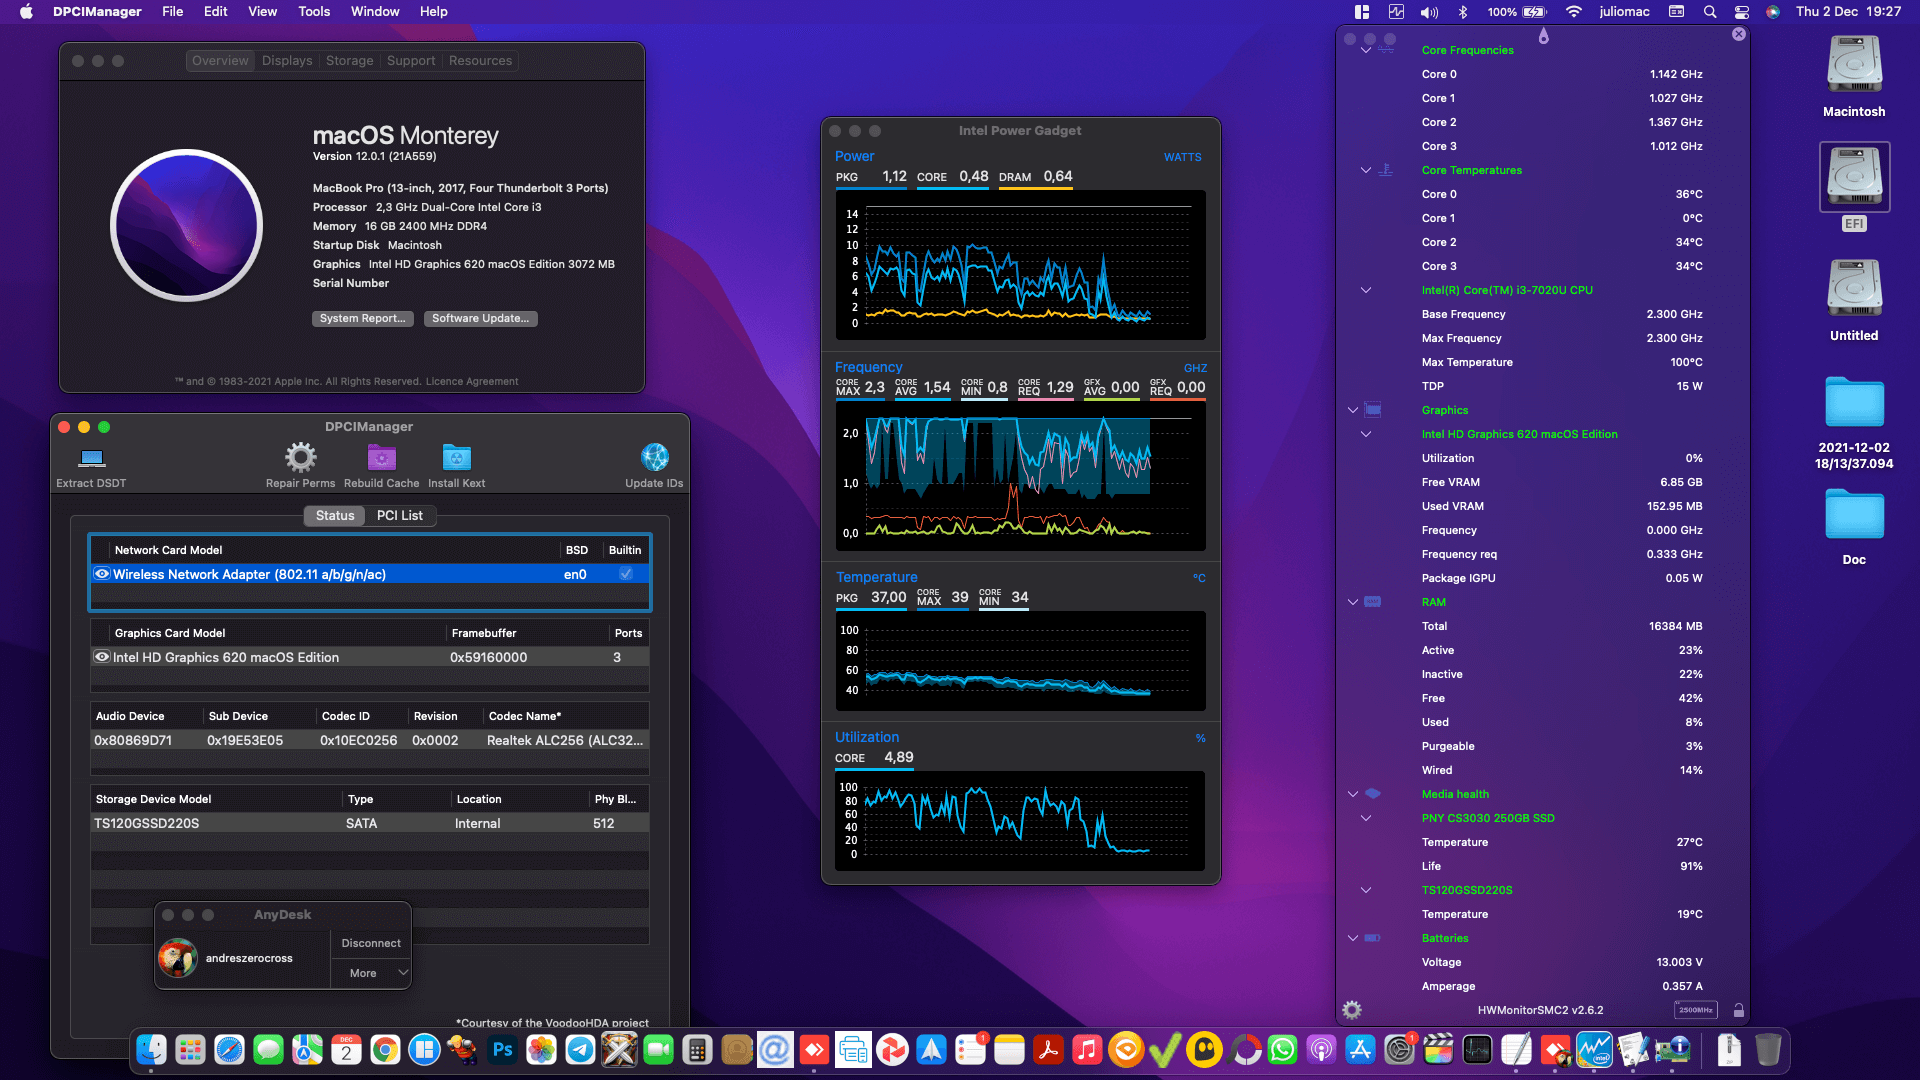Open the Tools menu
The width and height of the screenshot is (1920, 1080).
314,12
